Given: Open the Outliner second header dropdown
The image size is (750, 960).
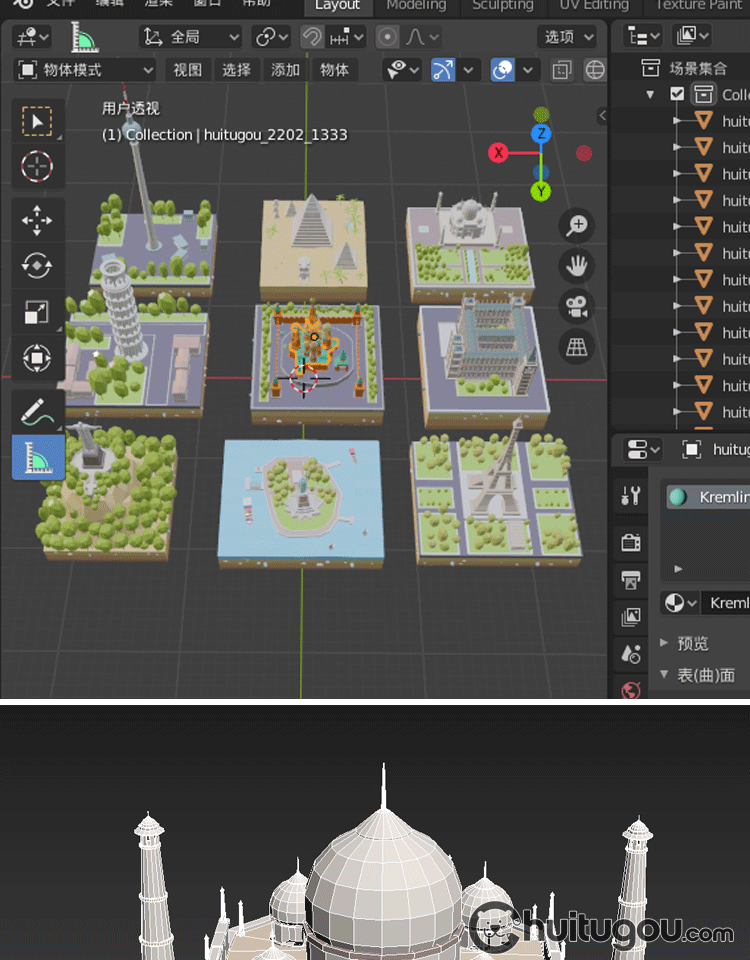Looking at the screenshot, I should [691, 36].
